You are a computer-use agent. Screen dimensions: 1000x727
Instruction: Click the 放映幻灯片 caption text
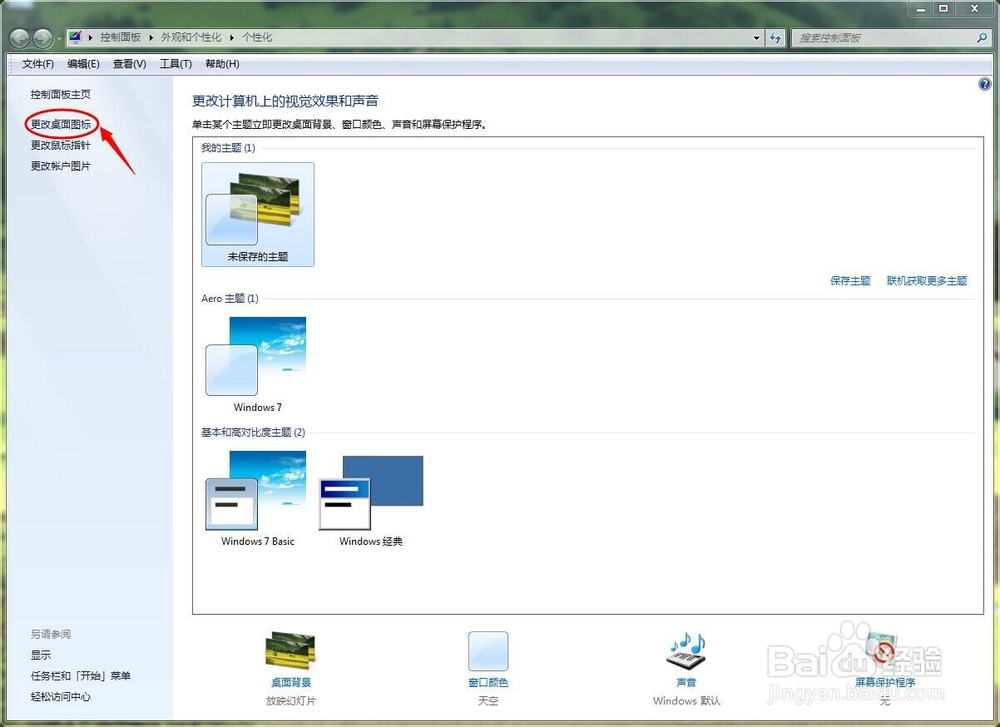click(x=291, y=701)
